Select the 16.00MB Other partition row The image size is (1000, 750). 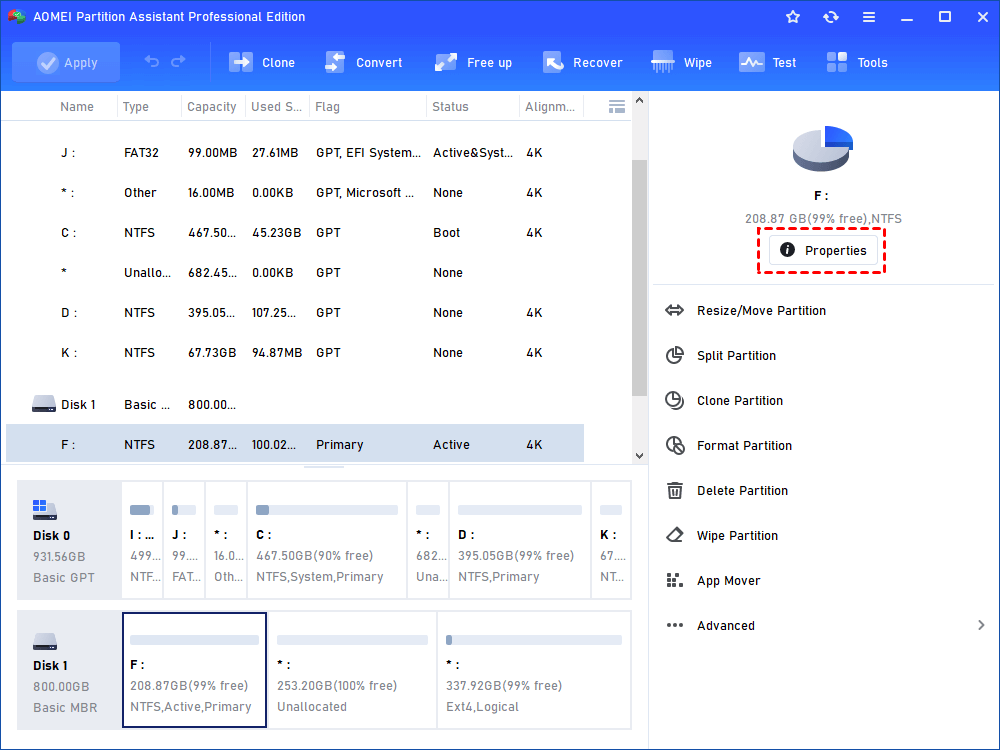295,193
